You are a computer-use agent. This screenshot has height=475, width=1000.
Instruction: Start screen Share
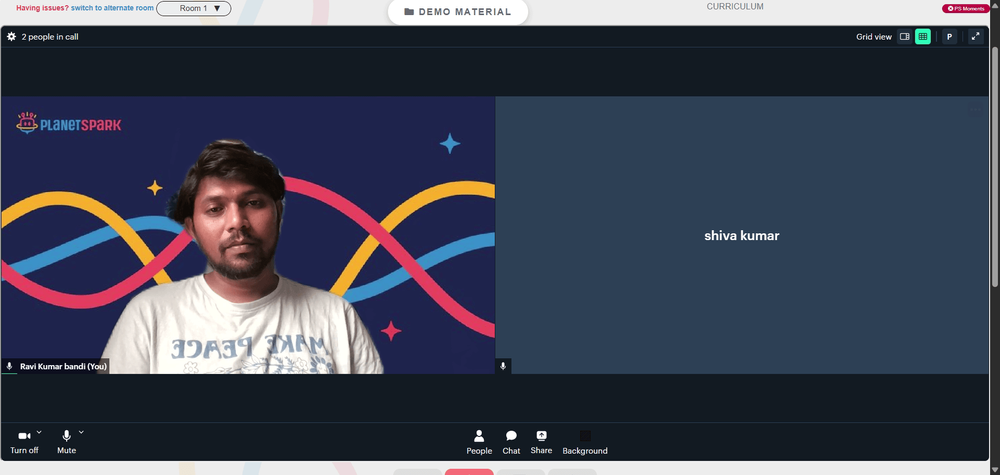[541, 442]
